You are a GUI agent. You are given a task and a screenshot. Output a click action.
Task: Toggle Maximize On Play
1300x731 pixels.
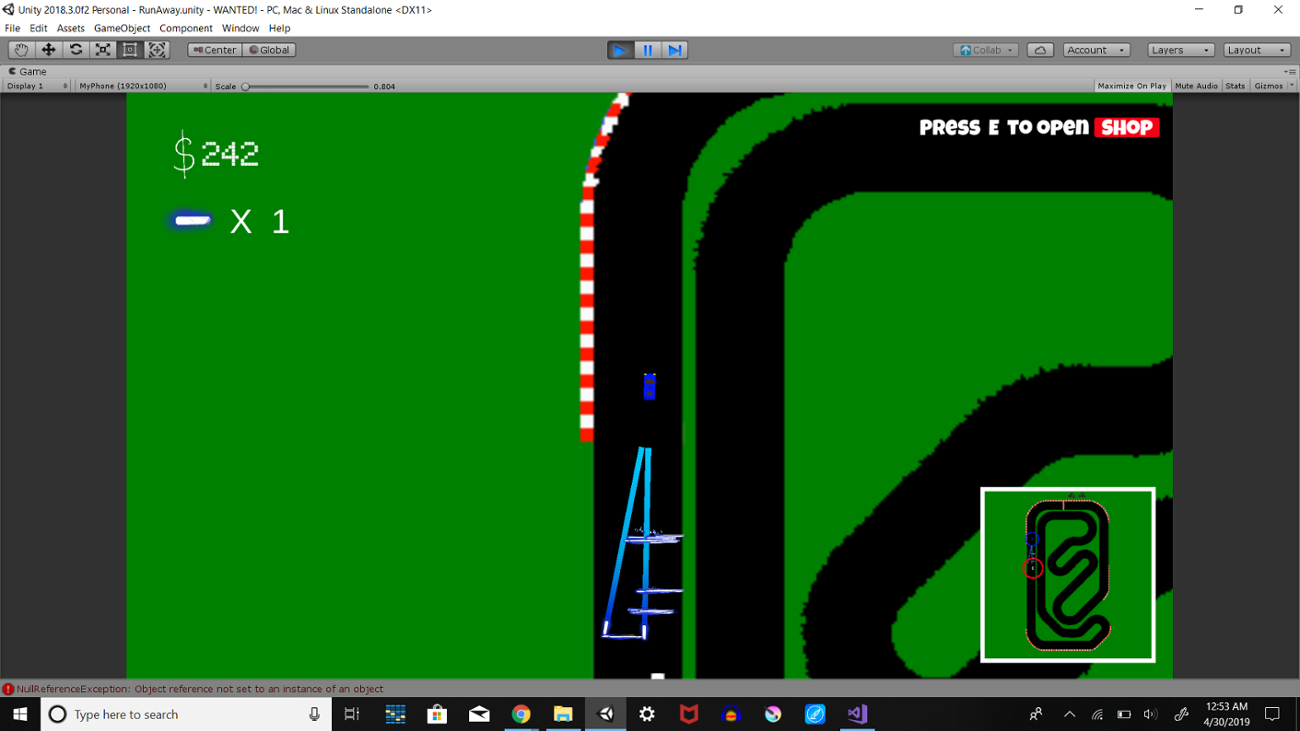click(x=1131, y=86)
